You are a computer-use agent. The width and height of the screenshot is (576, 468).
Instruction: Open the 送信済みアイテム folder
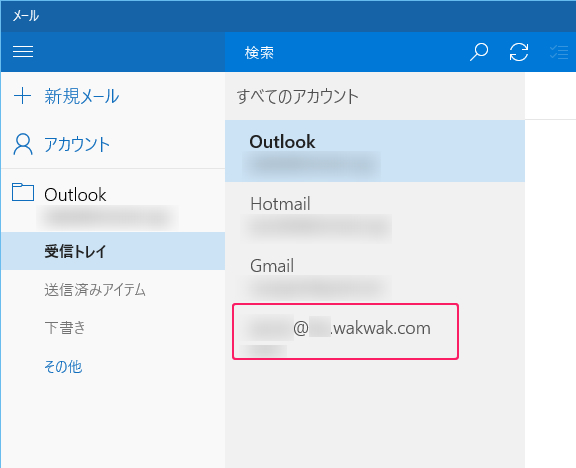(x=95, y=289)
